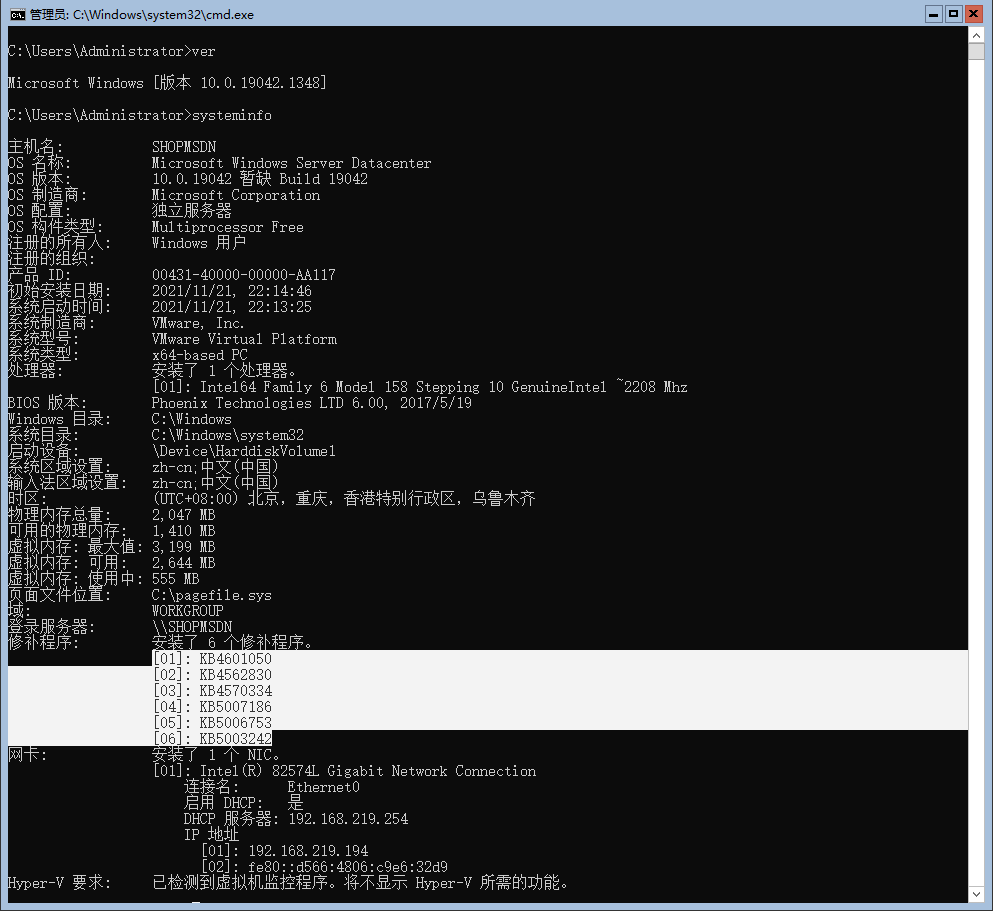This screenshot has height=911, width=993.
Task: Click the host name value 'SHOPMSDN' beside 主机名
Action: point(184,147)
